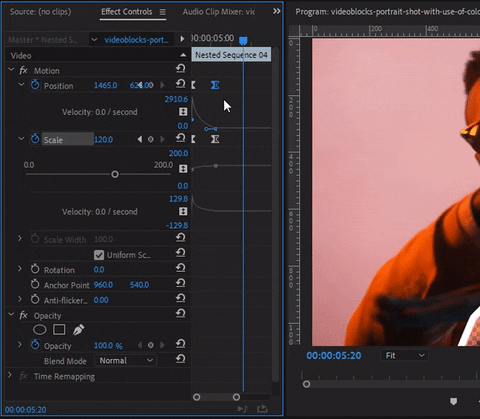Add or remove Opacity keyframe
The height and width of the screenshot is (419, 480).
tap(151, 345)
